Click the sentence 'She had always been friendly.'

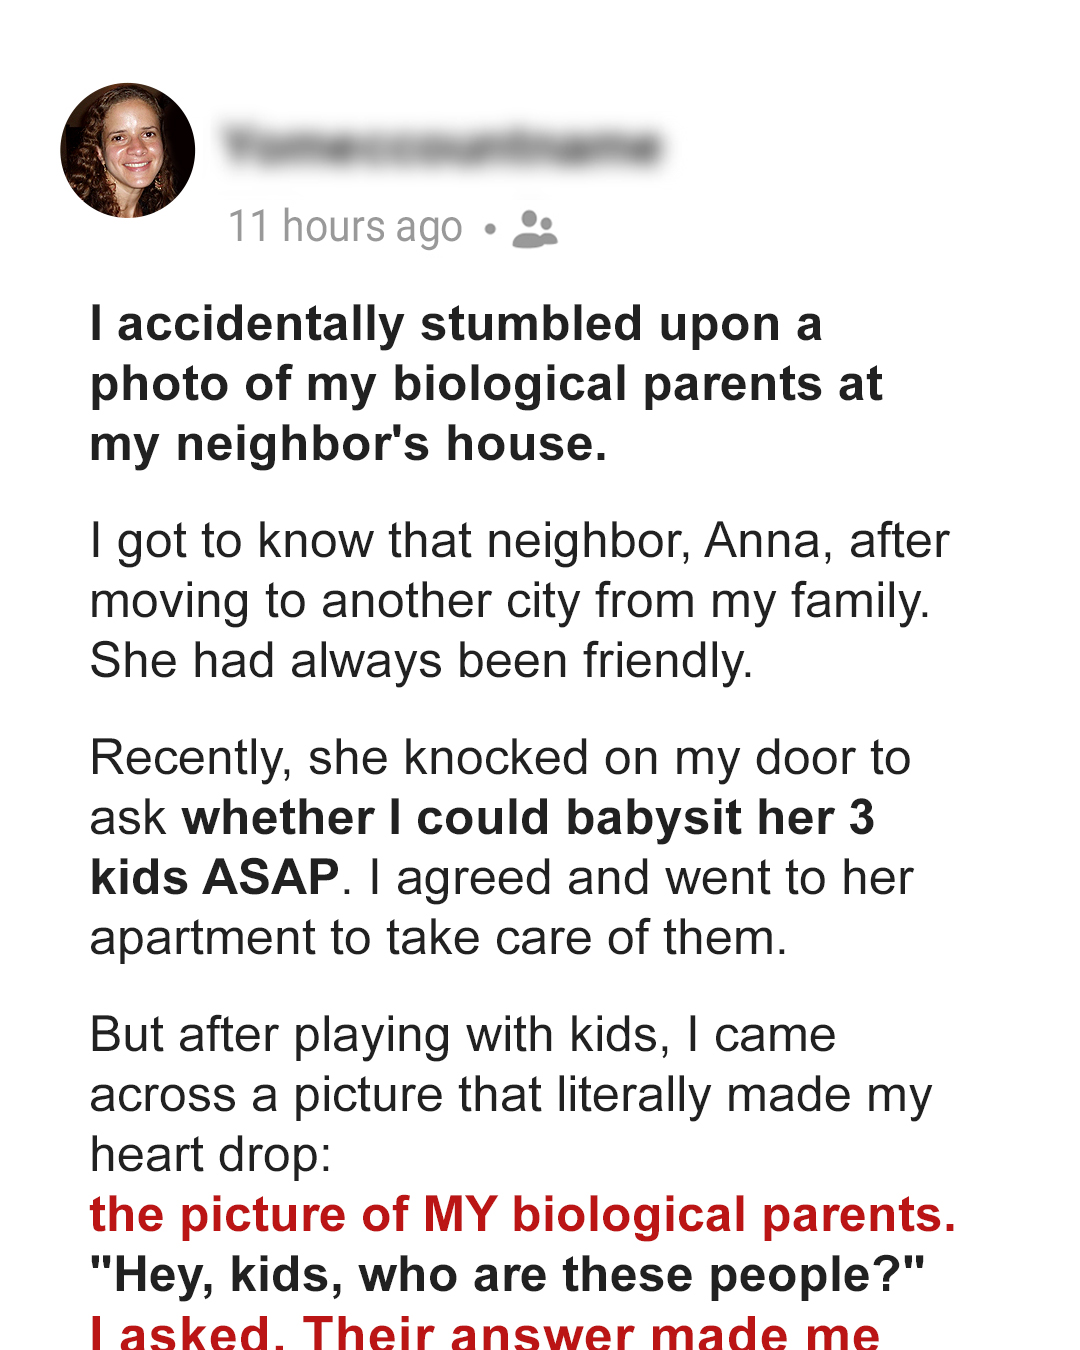tap(422, 661)
